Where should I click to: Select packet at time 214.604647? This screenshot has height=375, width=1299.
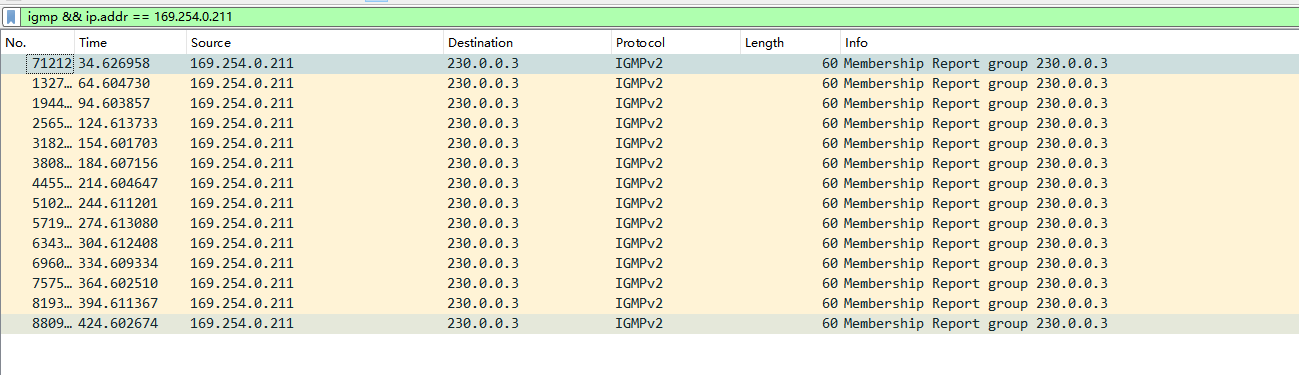649,183
